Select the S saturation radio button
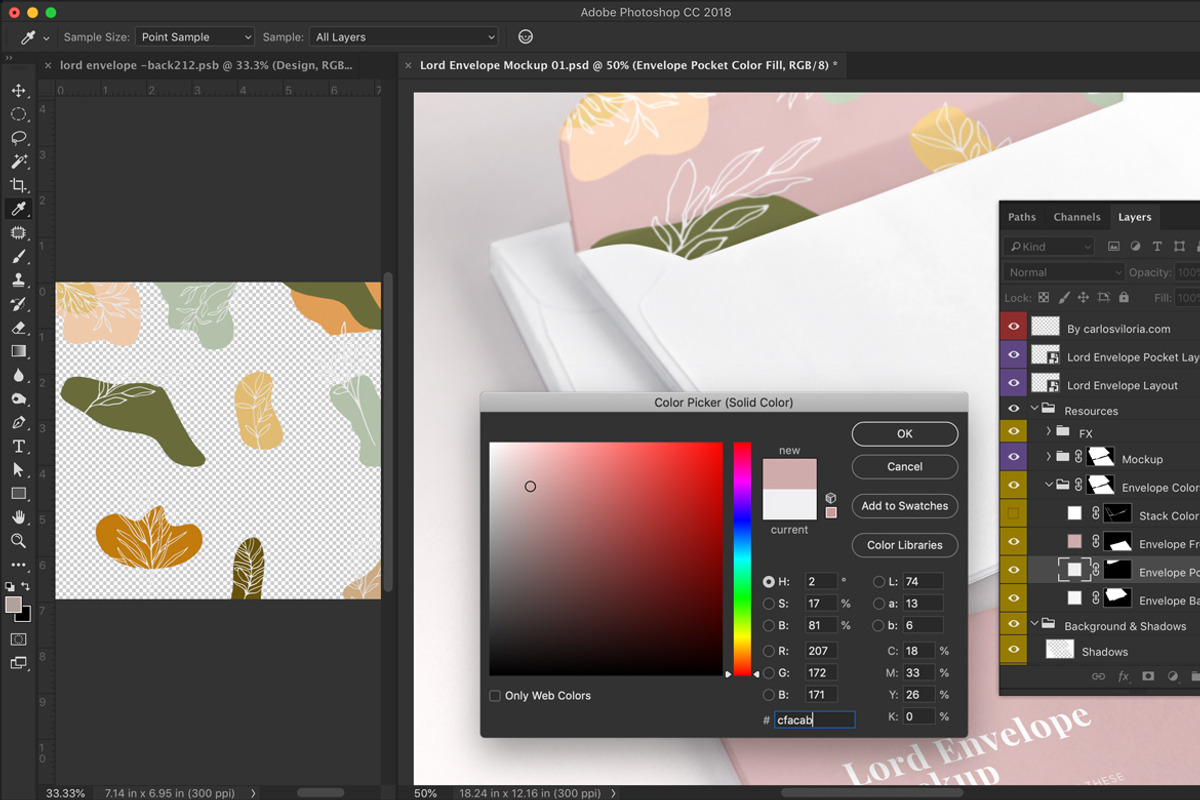This screenshot has width=1200, height=800. click(x=769, y=603)
